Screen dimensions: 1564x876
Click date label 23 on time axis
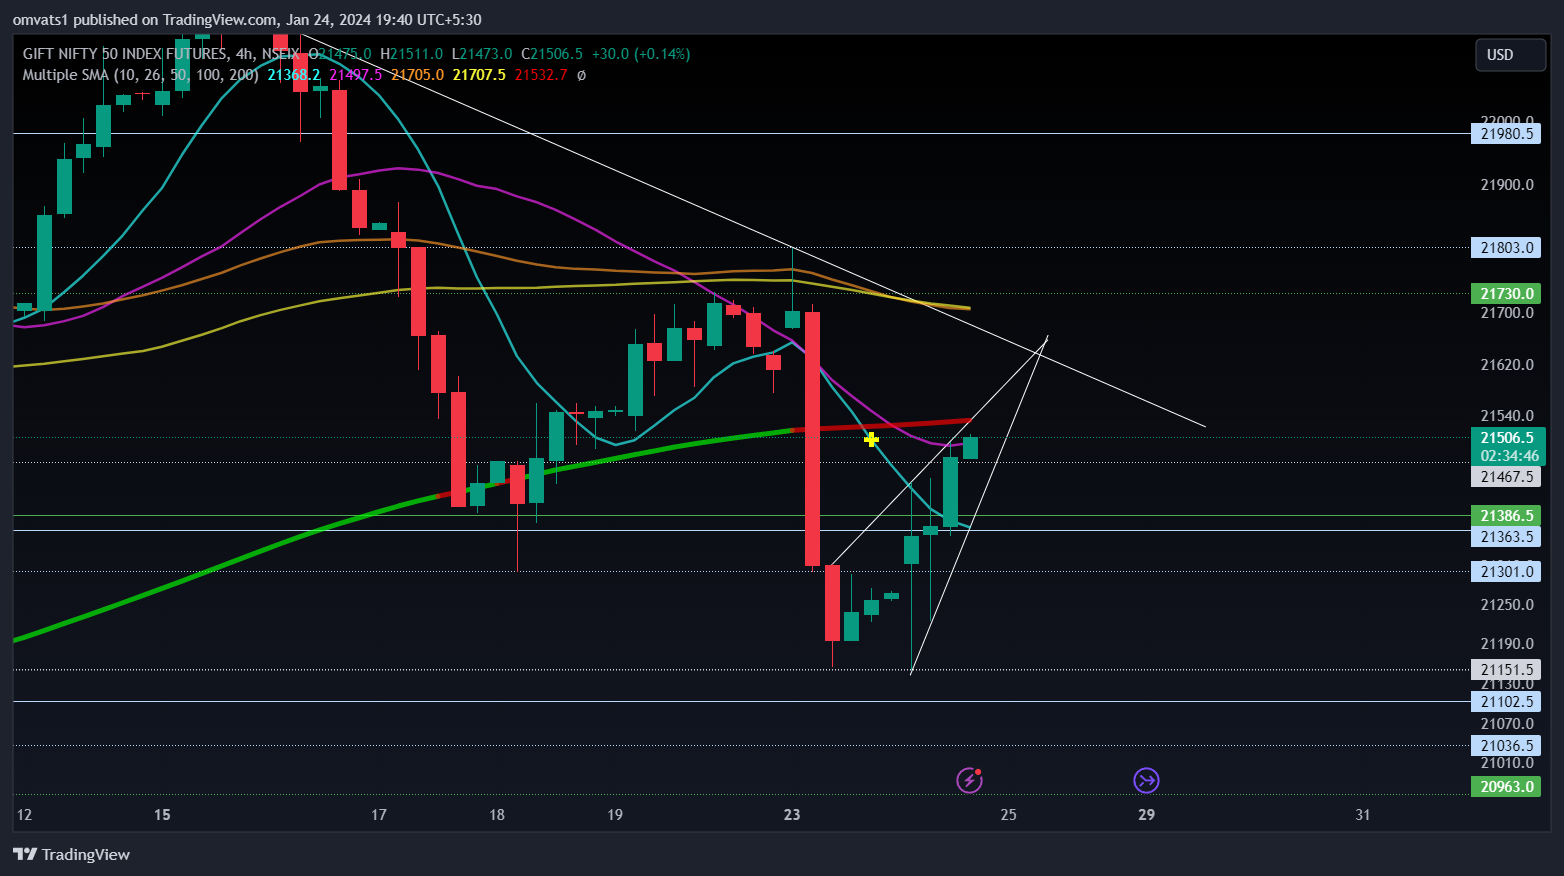coord(792,815)
